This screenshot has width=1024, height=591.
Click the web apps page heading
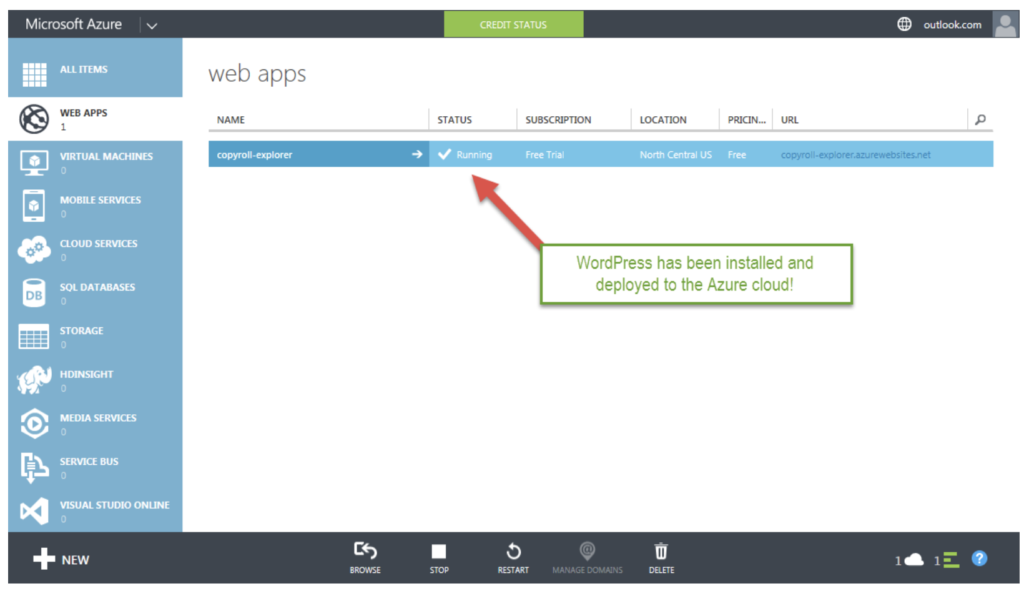click(x=257, y=74)
